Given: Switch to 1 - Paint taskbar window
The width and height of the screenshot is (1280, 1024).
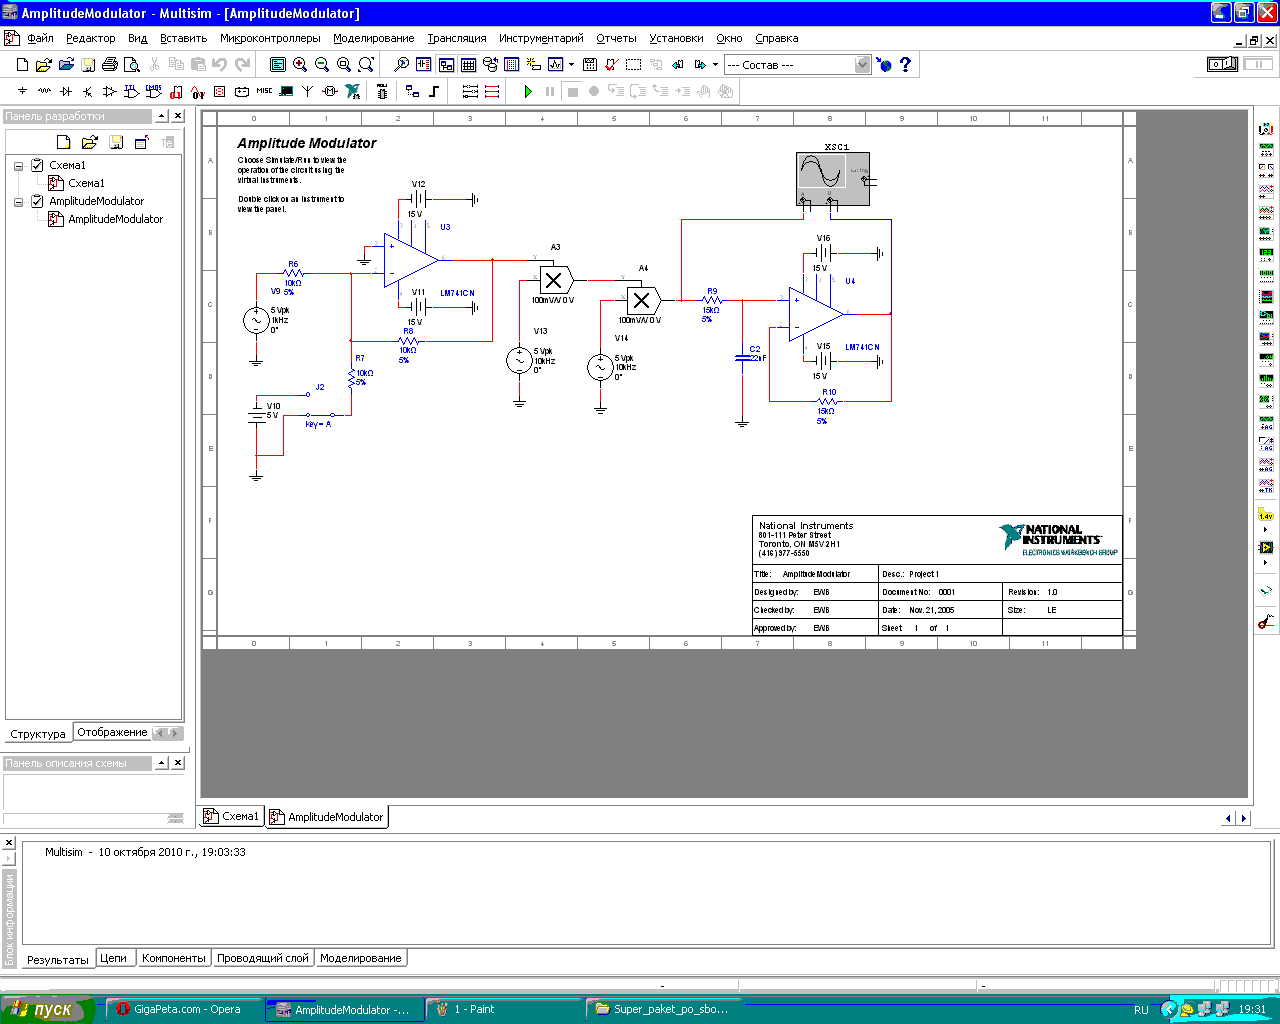Looking at the screenshot, I should click(502, 1009).
